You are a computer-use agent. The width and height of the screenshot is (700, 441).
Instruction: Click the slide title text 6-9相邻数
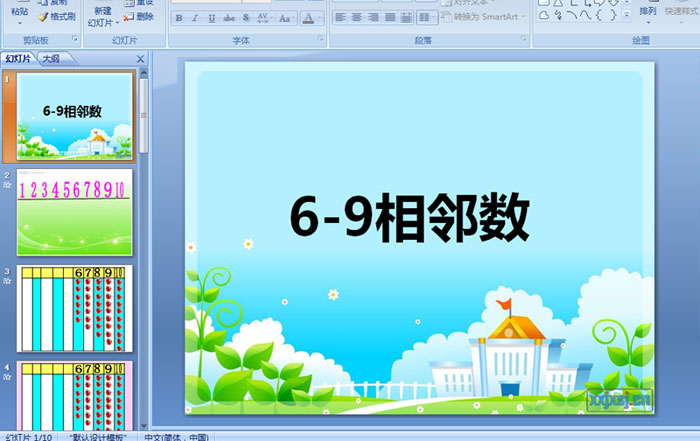(x=409, y=218)
